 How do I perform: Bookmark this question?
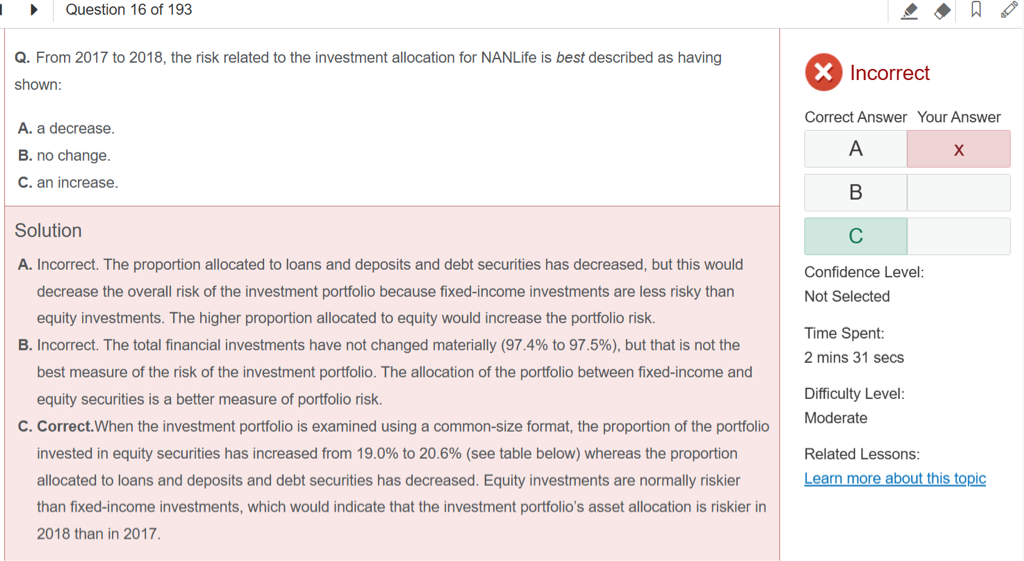pos(976,11)
